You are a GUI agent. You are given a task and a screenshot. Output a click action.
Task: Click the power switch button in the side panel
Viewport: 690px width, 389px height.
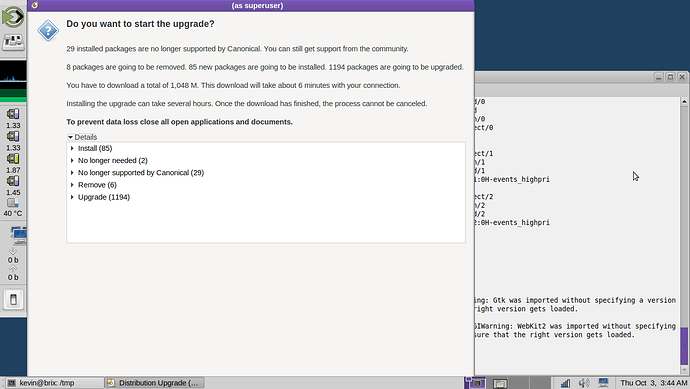click(x=13, y=300)
